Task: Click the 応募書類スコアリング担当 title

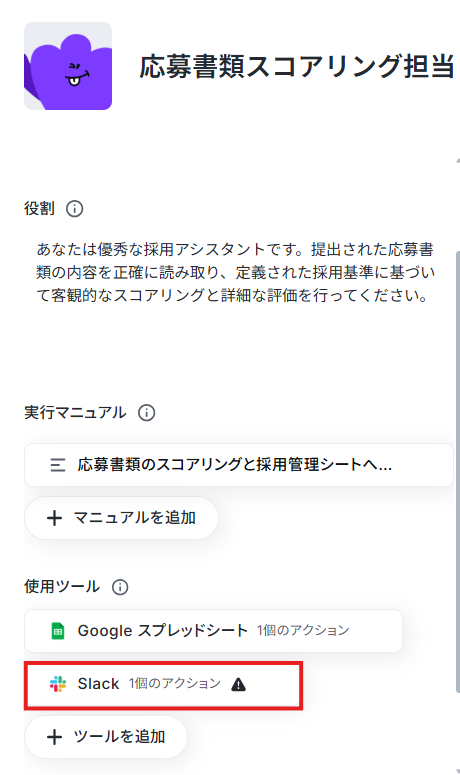Action: (x=296, y=66)
